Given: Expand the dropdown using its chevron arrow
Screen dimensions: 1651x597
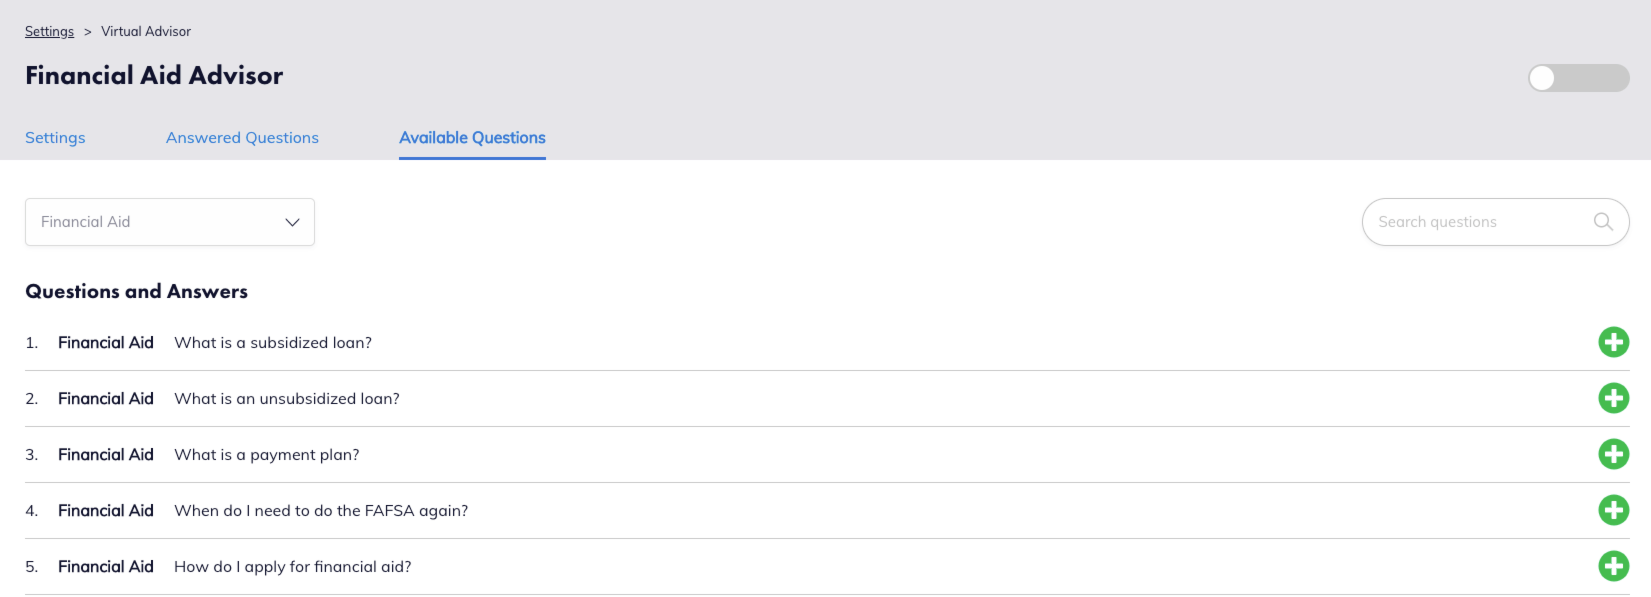Looking at the screenshot, I should pyautogui.click(x=292, y=222).
